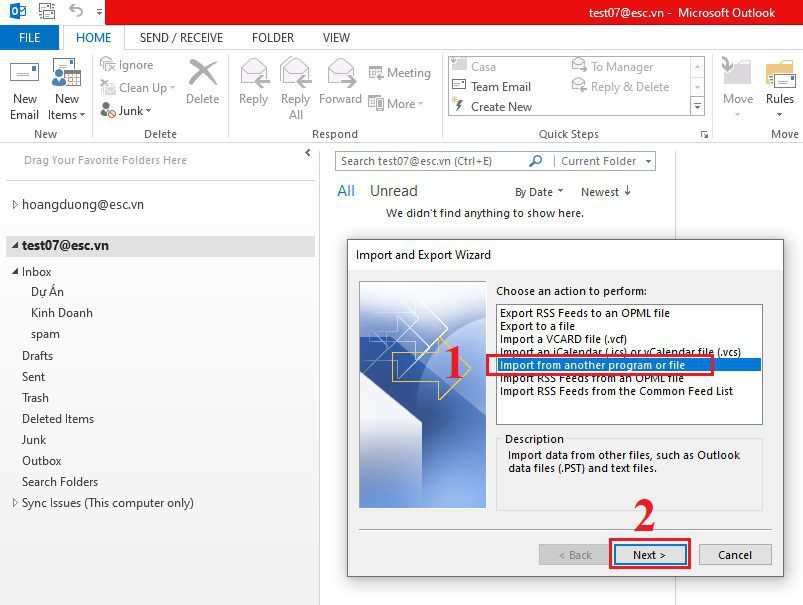
Task: Click the Forward icon
Action: point(340,81)
